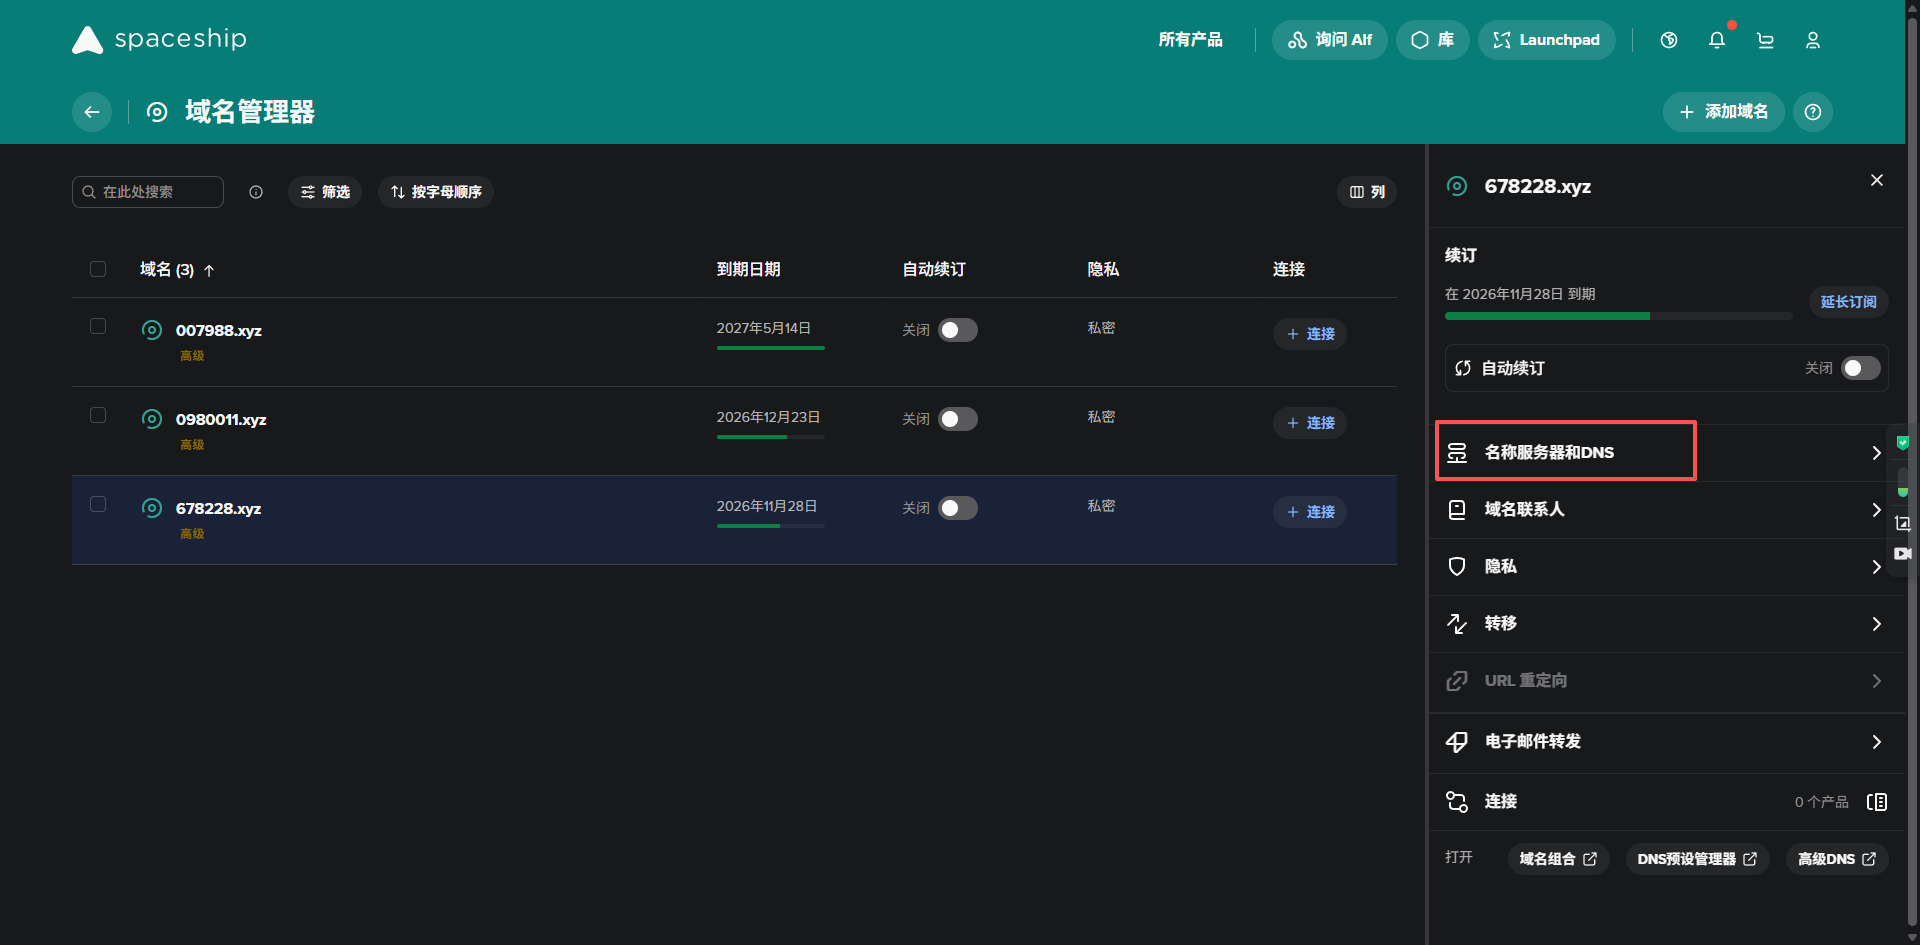This screenshot has height=945, width=1920.
Task: Open the 筛选 filter options
Action: click(x=325, y=192)
